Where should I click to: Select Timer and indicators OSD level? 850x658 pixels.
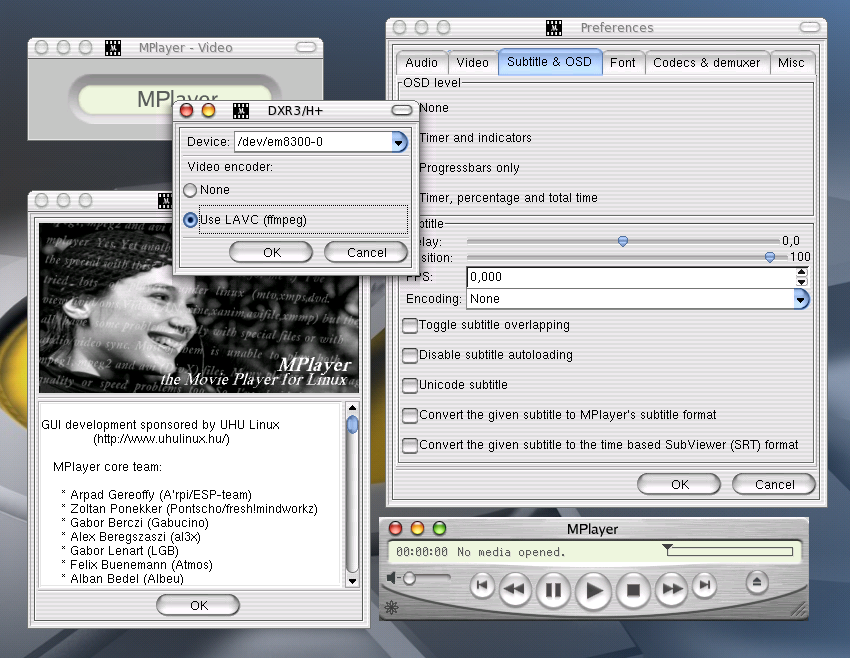click(475, 138)
